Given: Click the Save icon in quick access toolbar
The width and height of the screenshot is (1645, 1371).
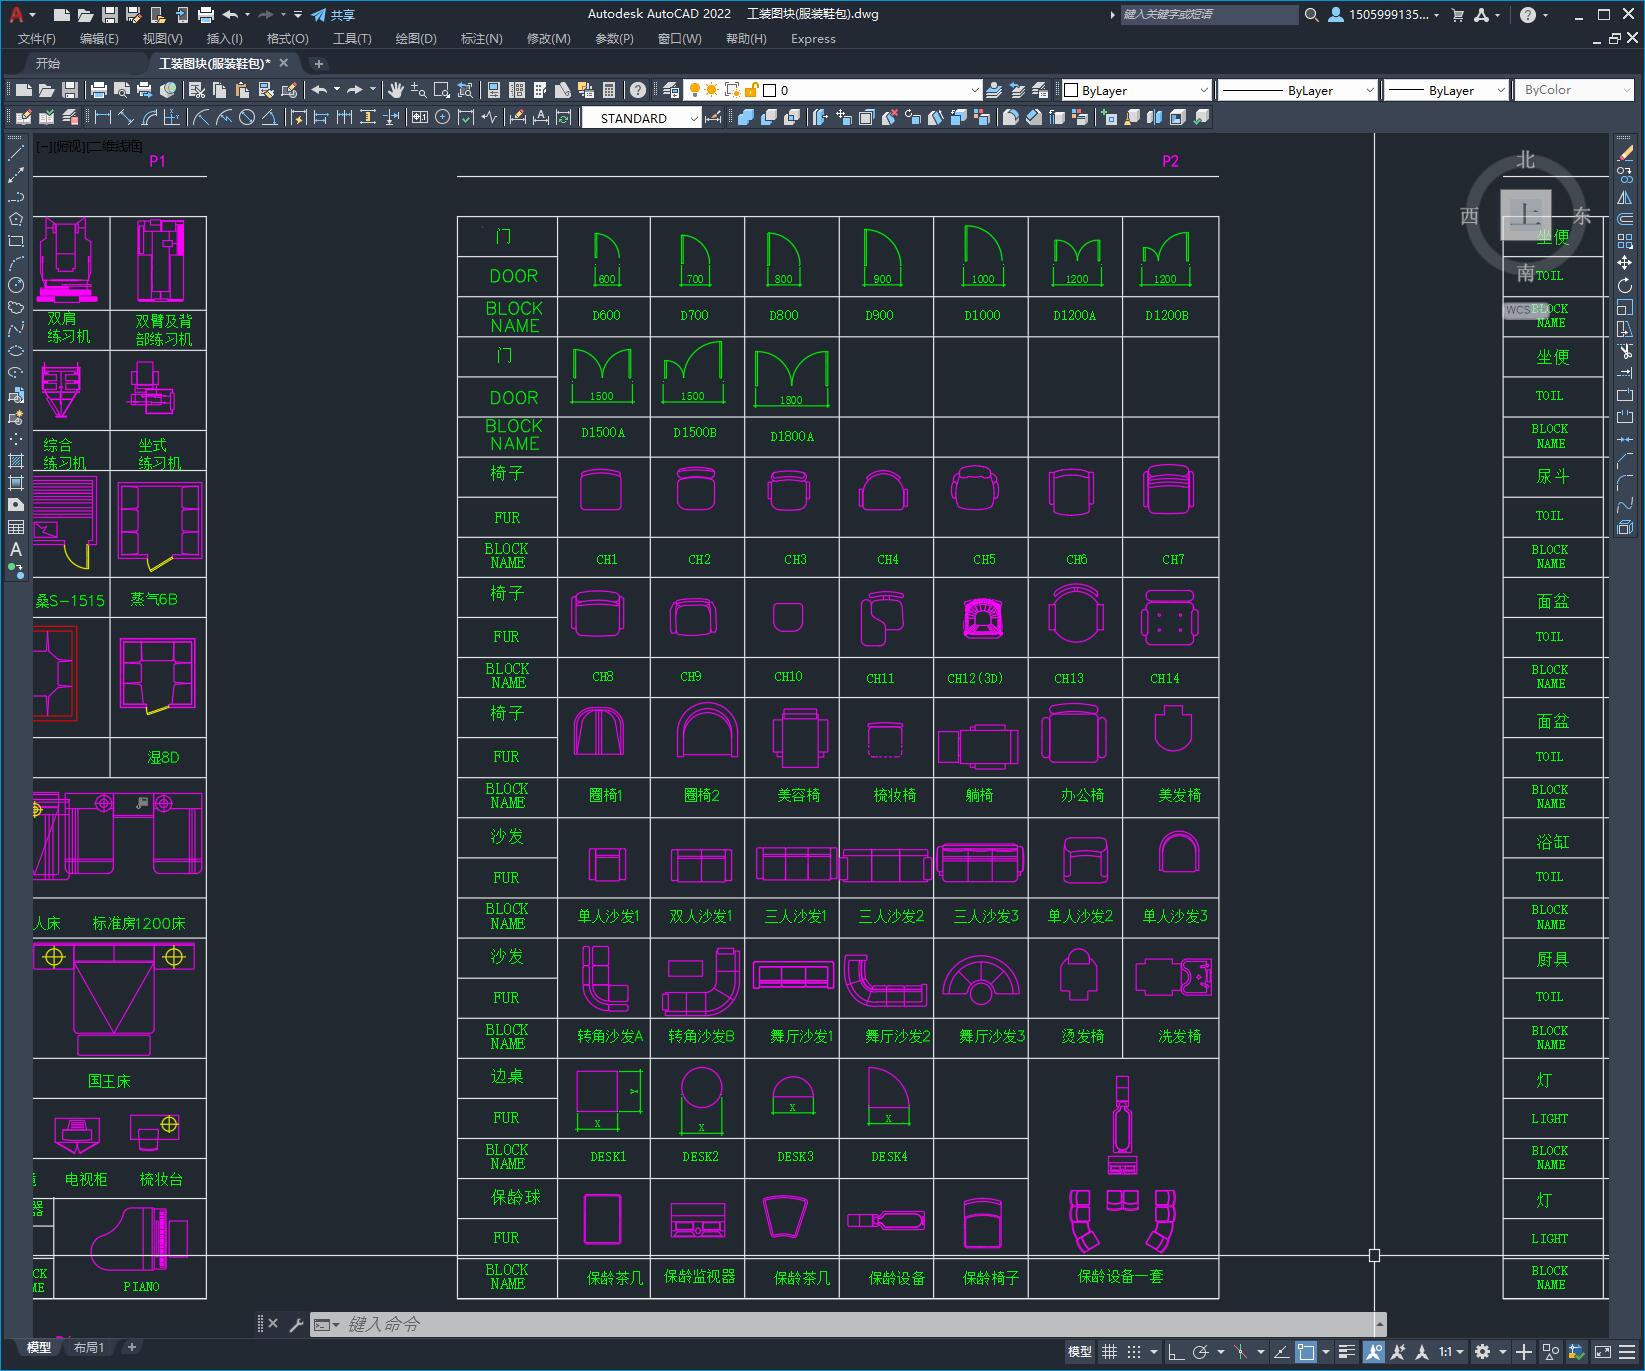Looking at the screenshot, I should pyautogui.click(x=110, y=15).
